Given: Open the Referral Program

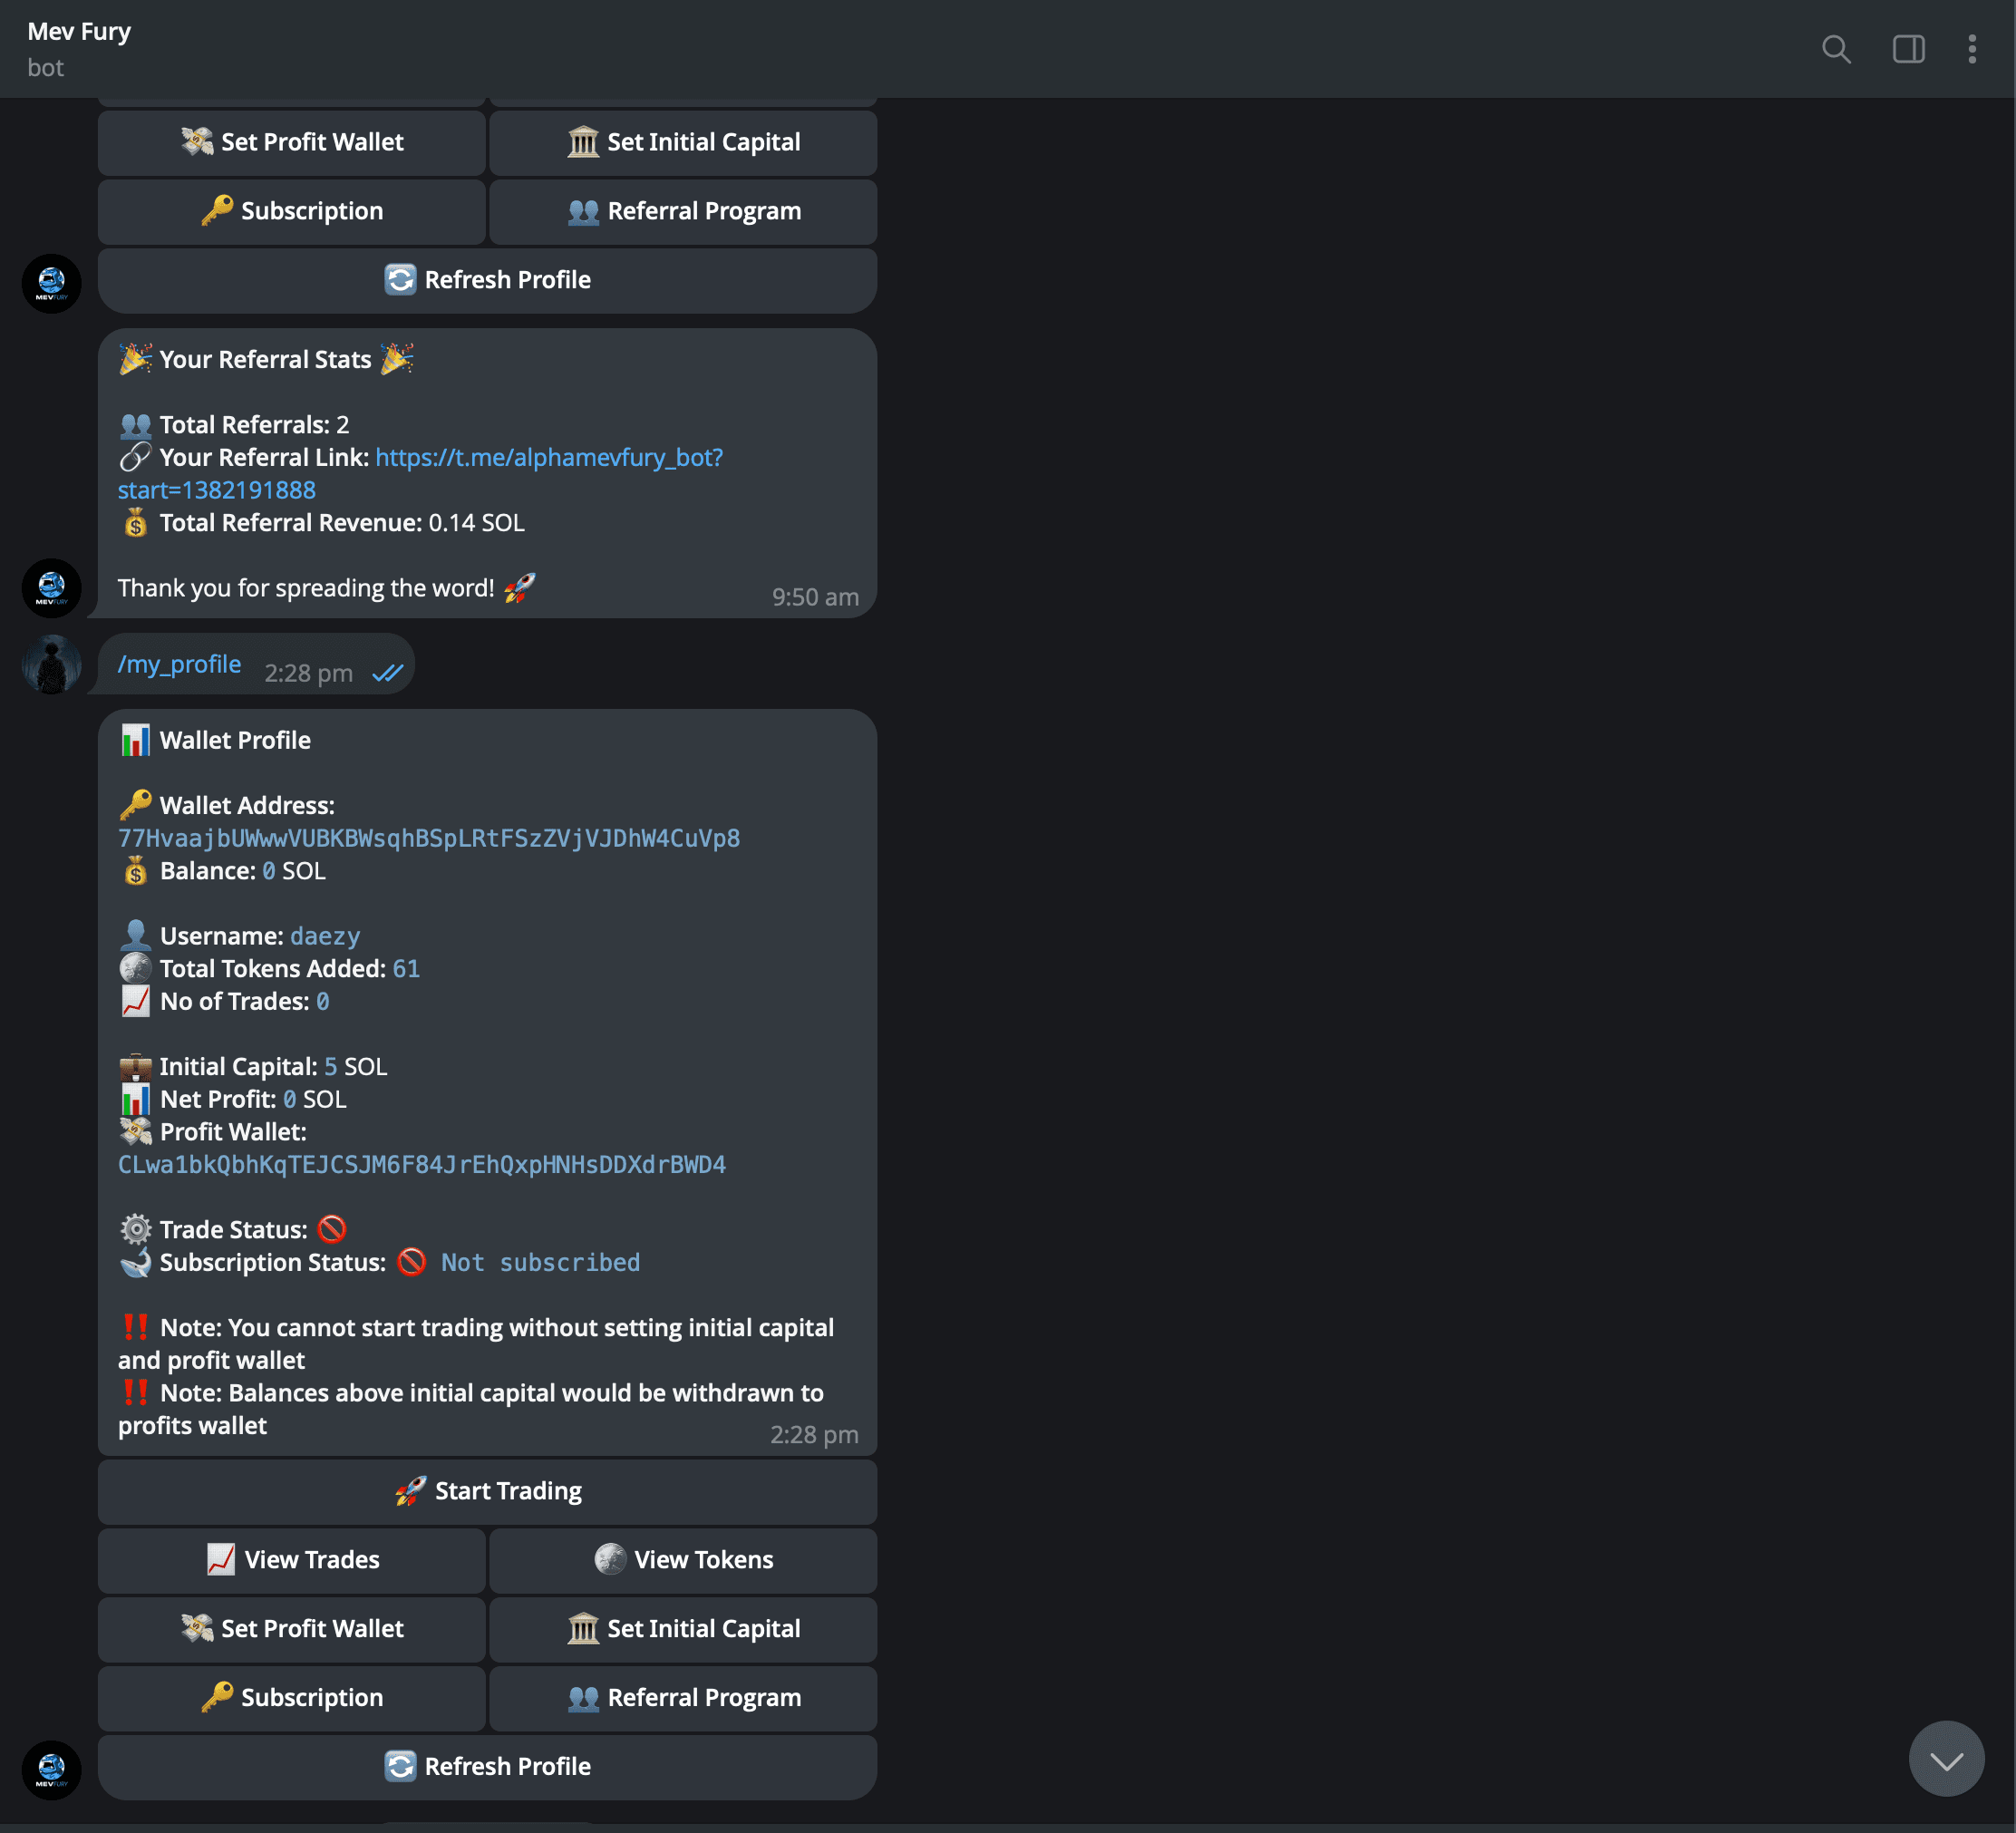Looking at the screenshot, I should 683,1698.
